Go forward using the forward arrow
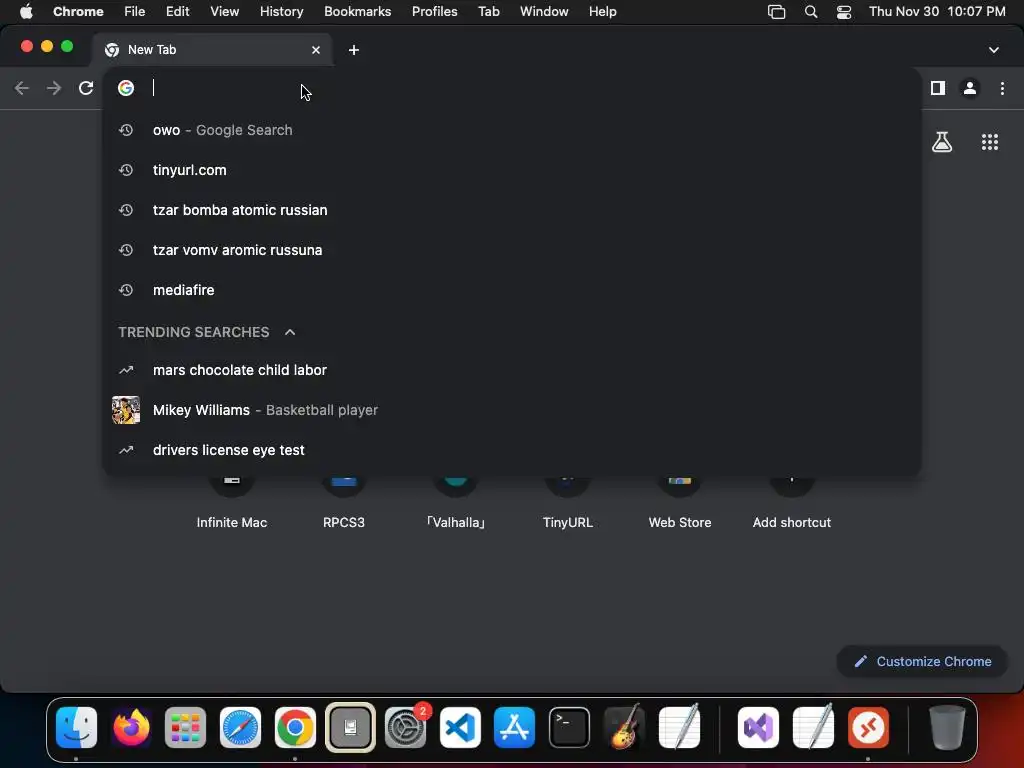 click(x=54, y=88)
